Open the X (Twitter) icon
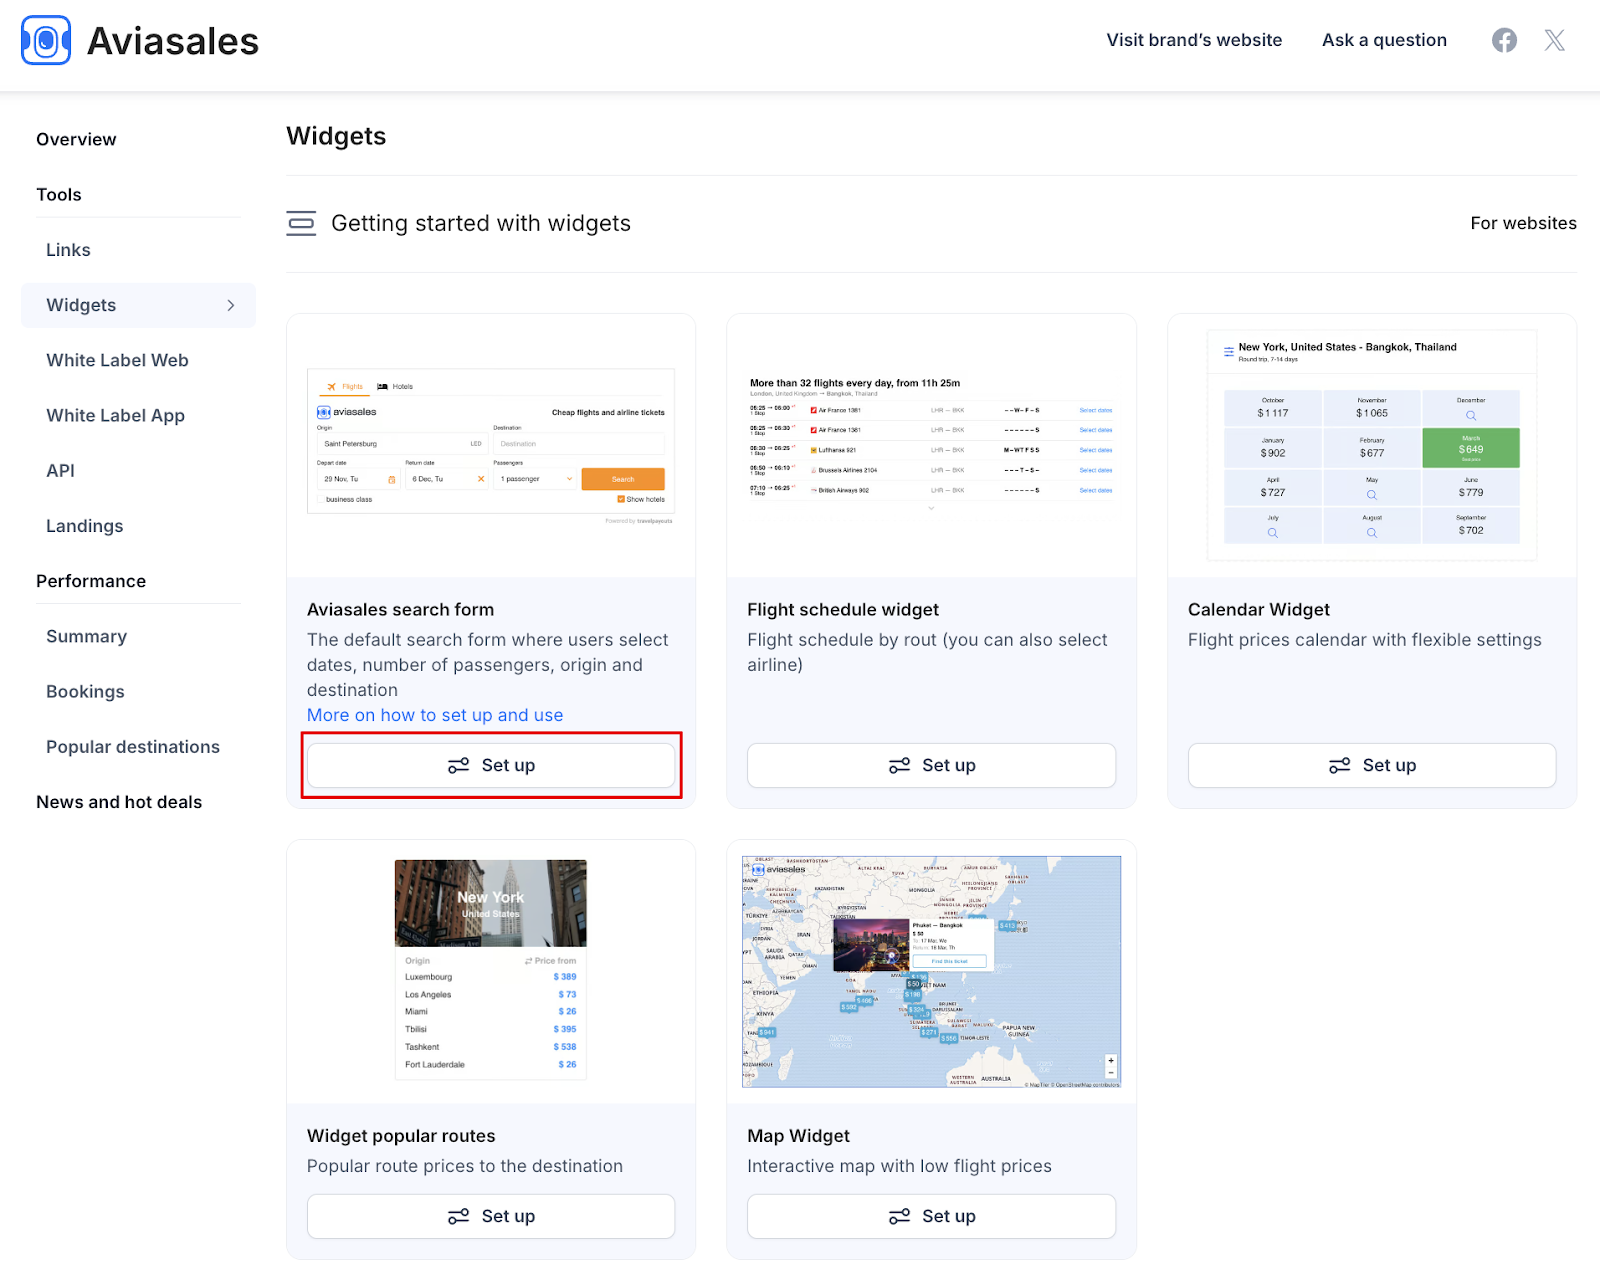 (x=1554, y=40)
